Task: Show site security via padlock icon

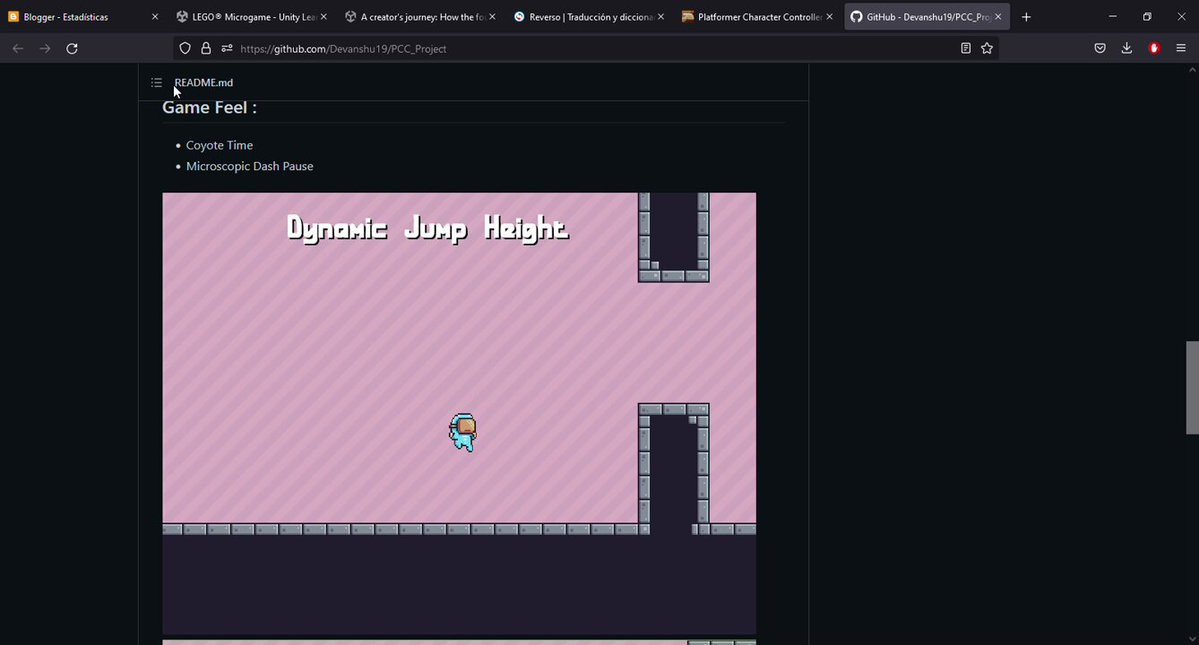Action: coord(206,48)
